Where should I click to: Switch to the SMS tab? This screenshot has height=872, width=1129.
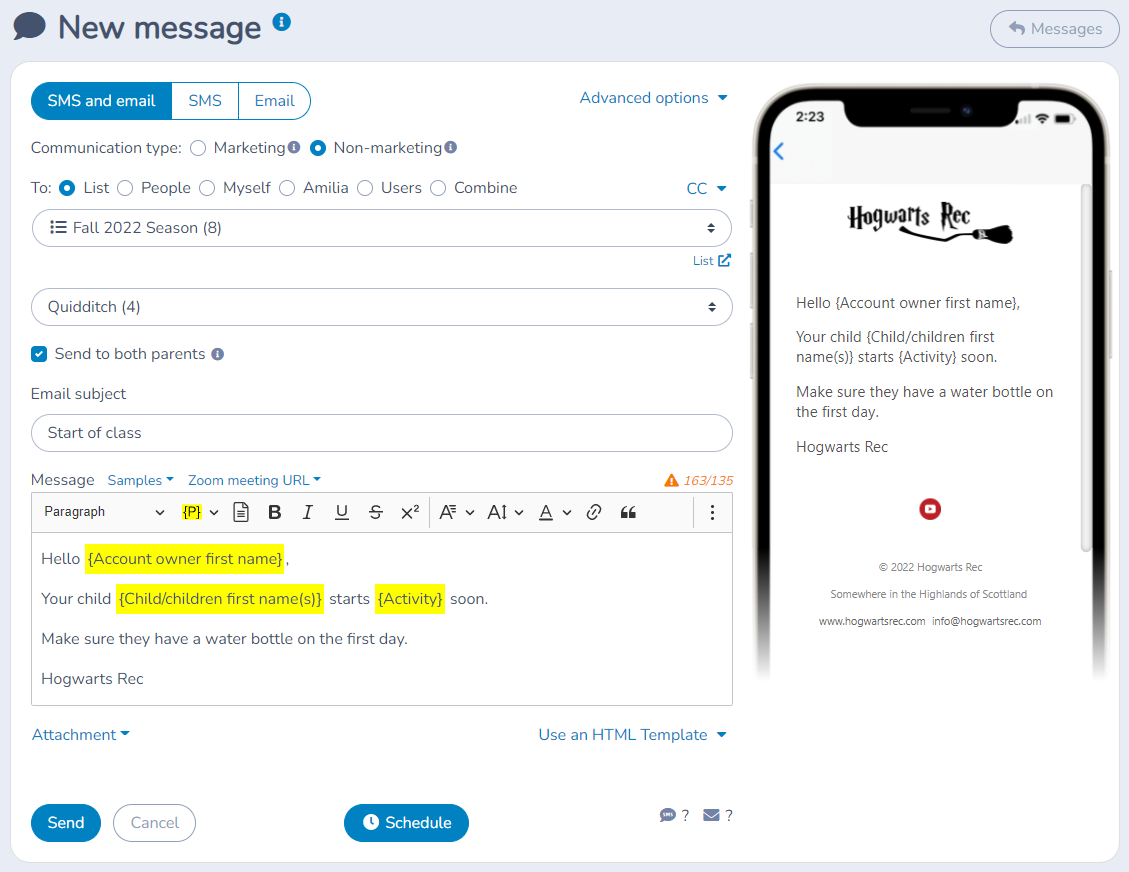click(x=205, y=101)
